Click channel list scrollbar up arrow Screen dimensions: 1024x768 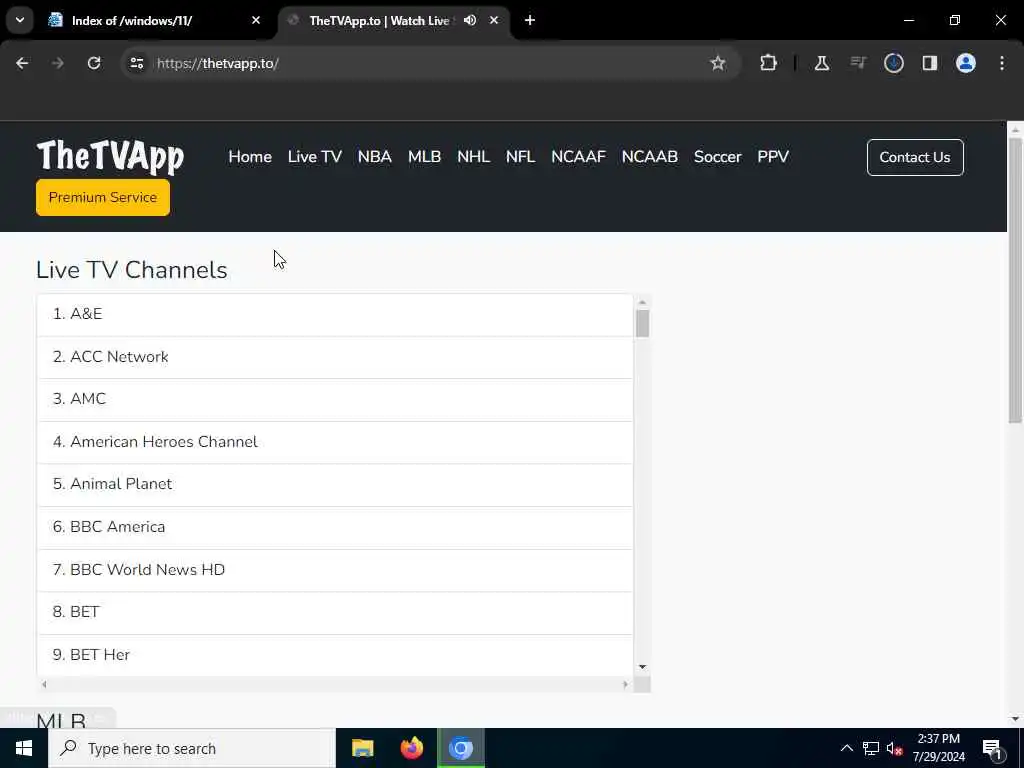coord(642,302)
